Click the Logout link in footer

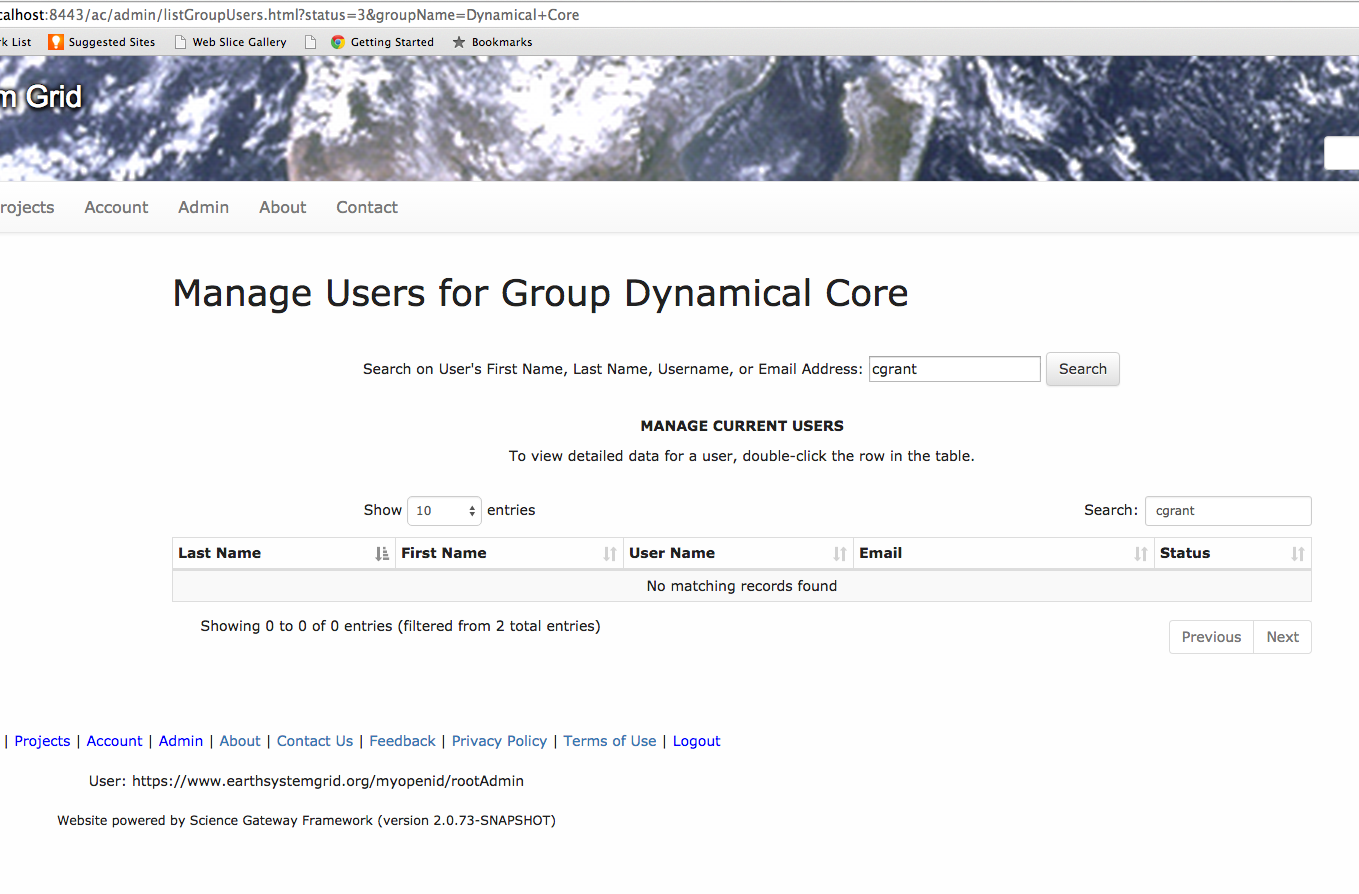[x=696, y=741]
